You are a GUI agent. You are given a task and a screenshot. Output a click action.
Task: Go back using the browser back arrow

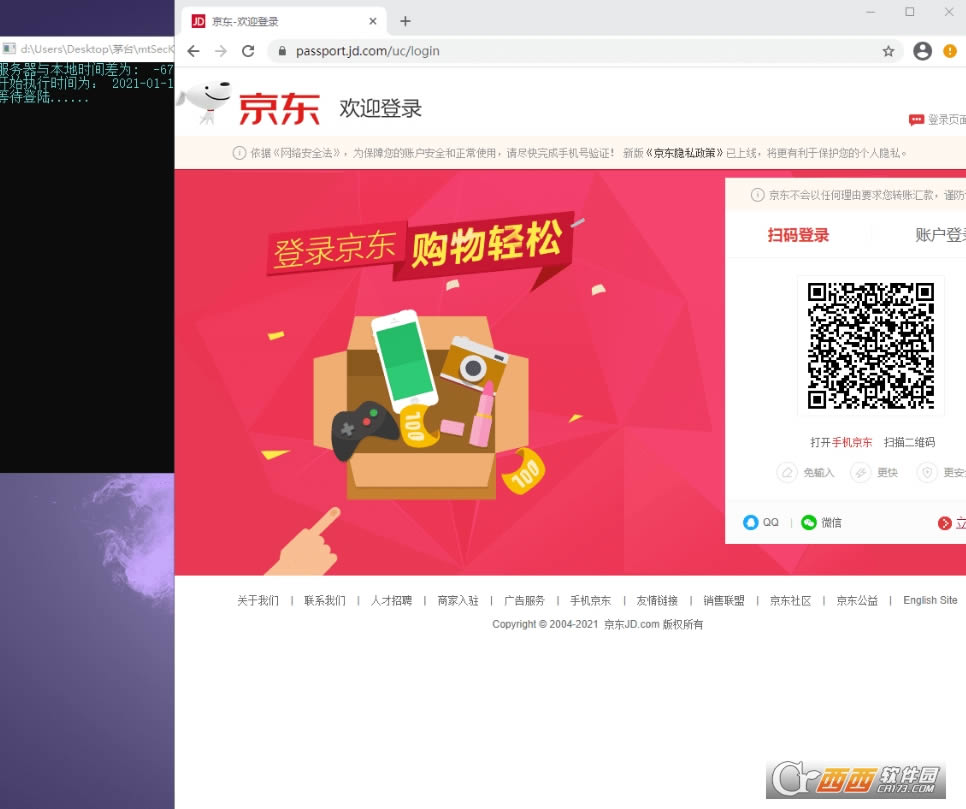193,51
